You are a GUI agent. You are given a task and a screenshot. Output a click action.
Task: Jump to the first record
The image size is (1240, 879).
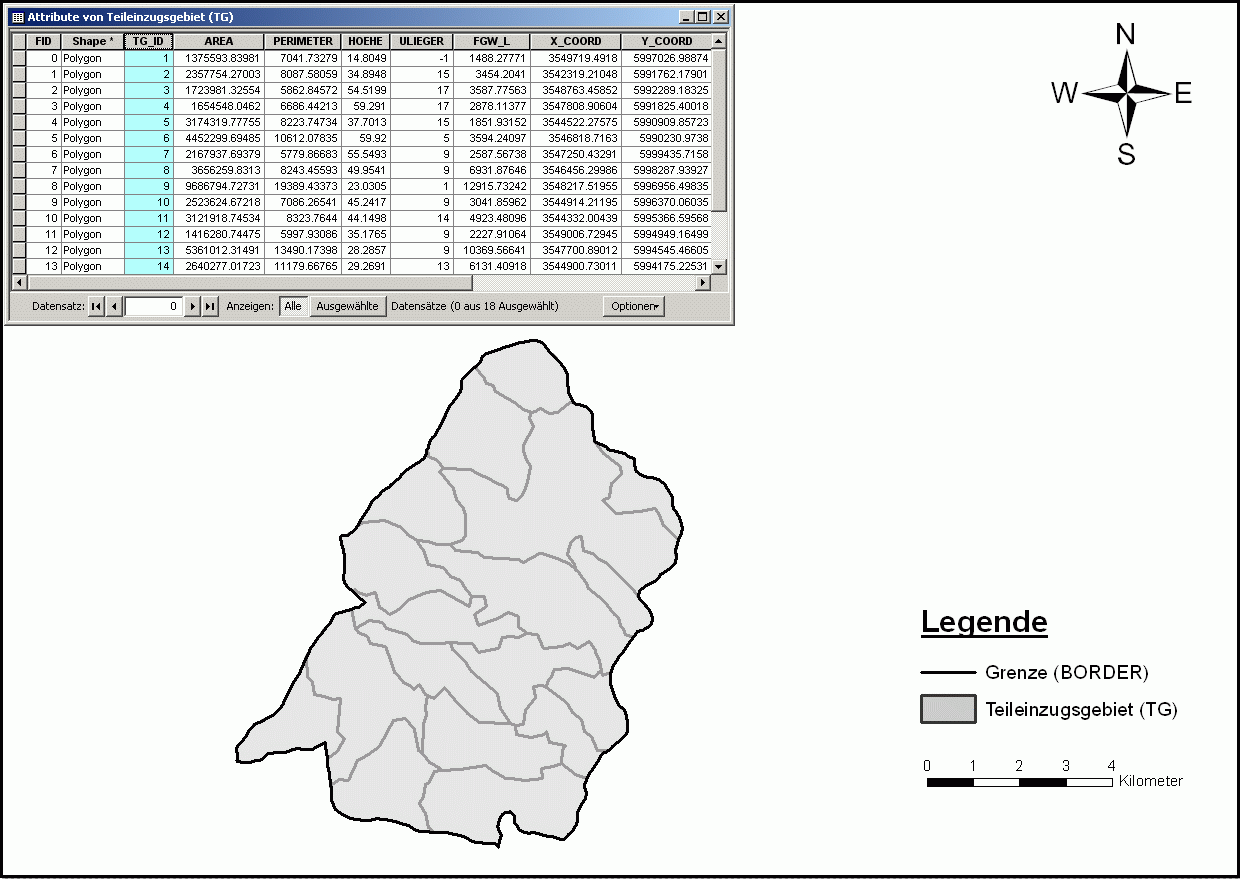96,307
